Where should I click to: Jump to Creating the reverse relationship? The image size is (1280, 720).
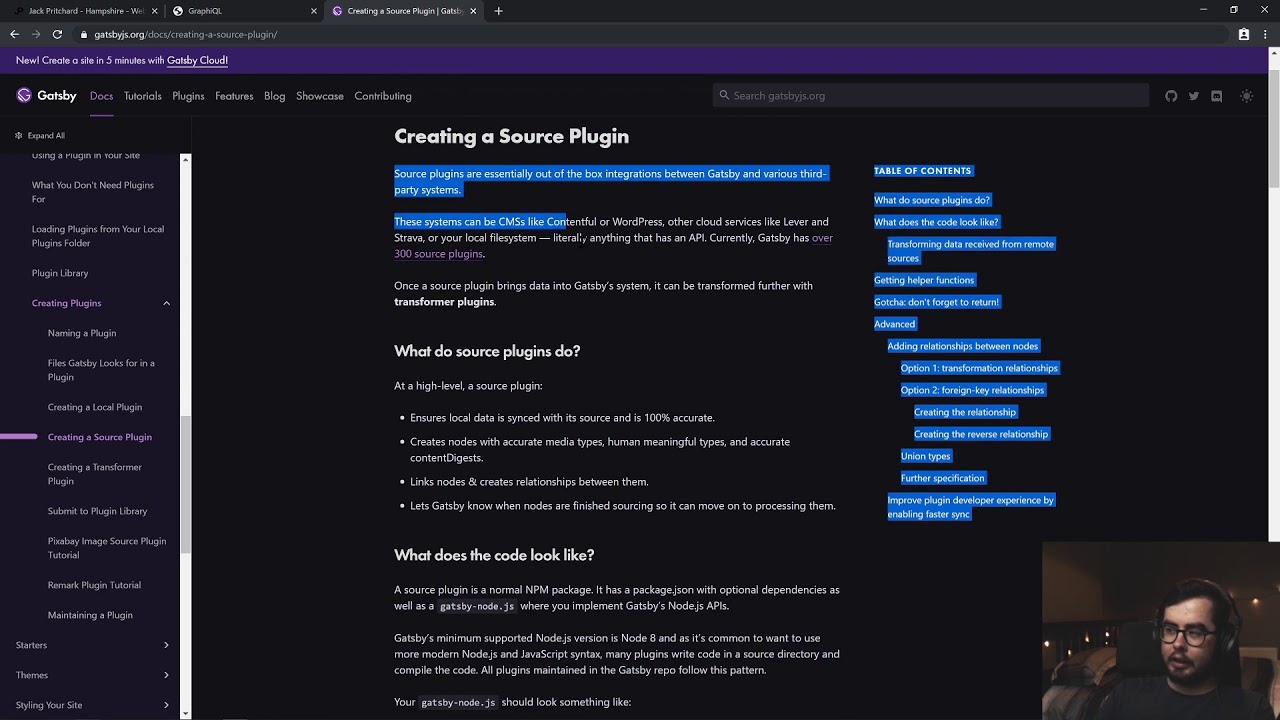[x=981, y=434]
